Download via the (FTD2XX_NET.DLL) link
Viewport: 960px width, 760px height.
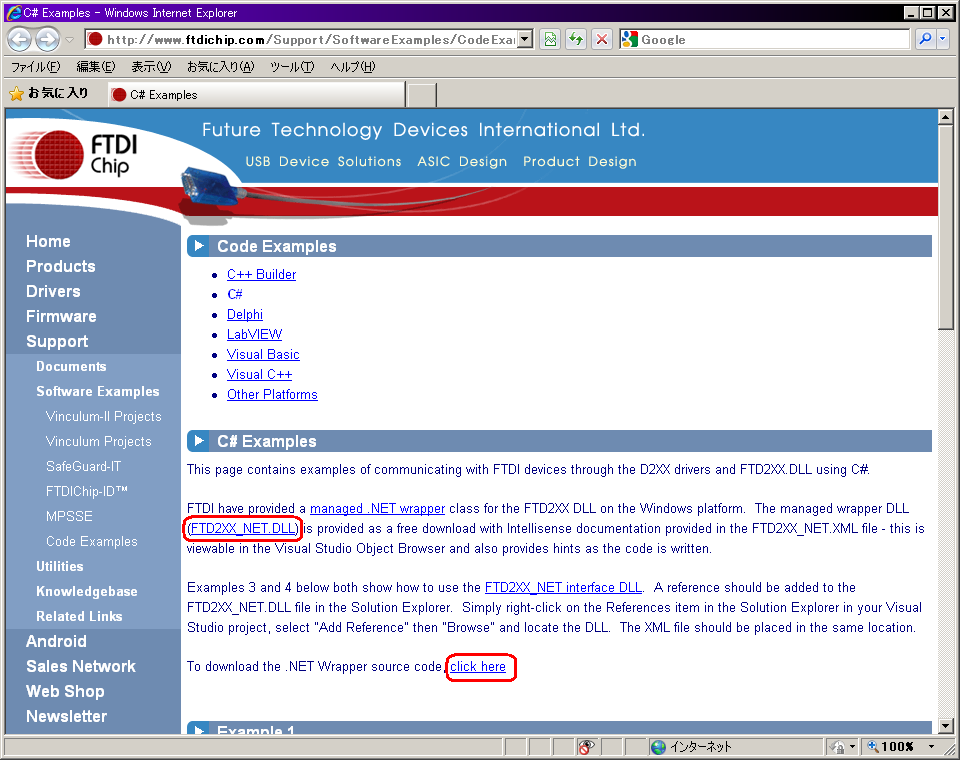coord(244,529)
